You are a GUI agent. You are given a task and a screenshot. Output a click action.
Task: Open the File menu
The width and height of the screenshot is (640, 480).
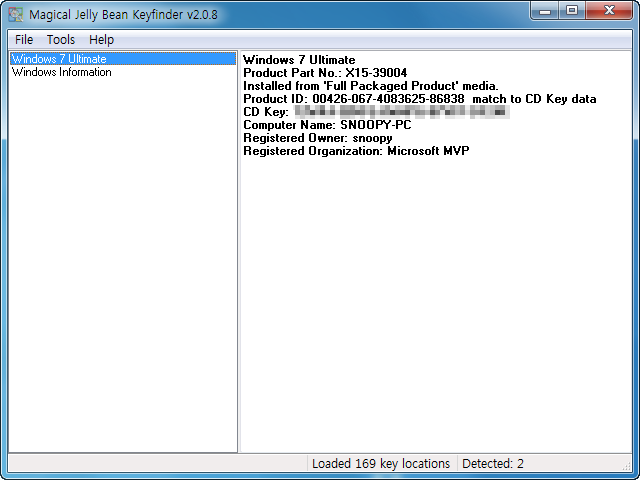pos(24,40)
